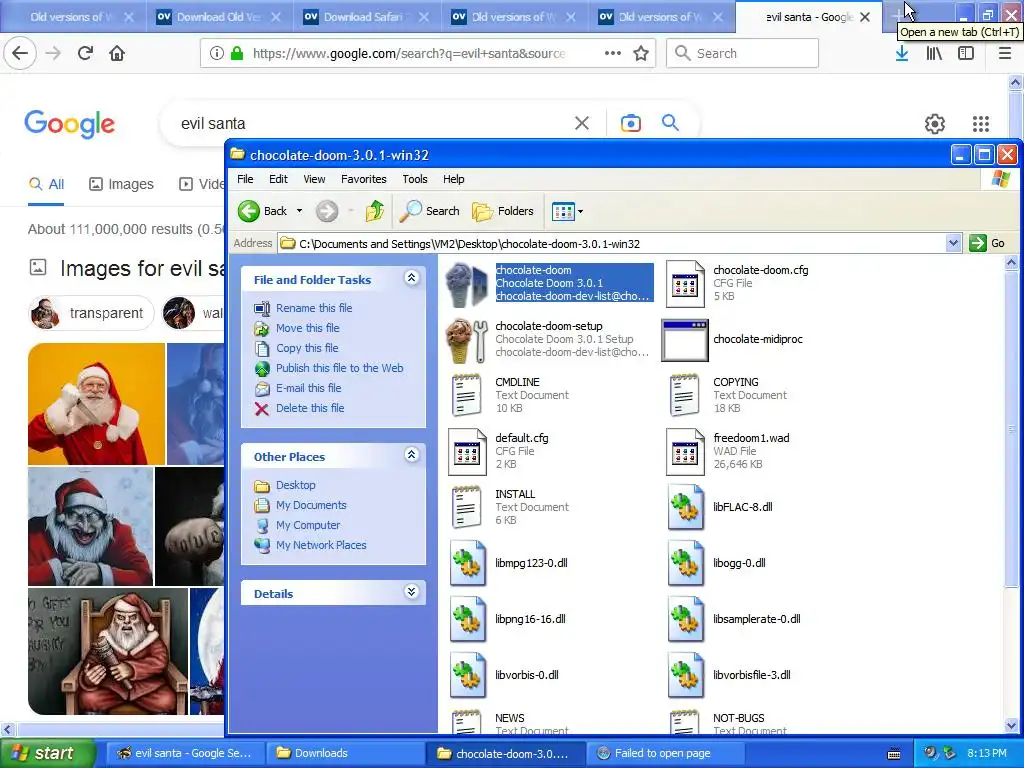Expand the Details panel
This screenshot has width=1024, height=768.
tap(411, 592)
